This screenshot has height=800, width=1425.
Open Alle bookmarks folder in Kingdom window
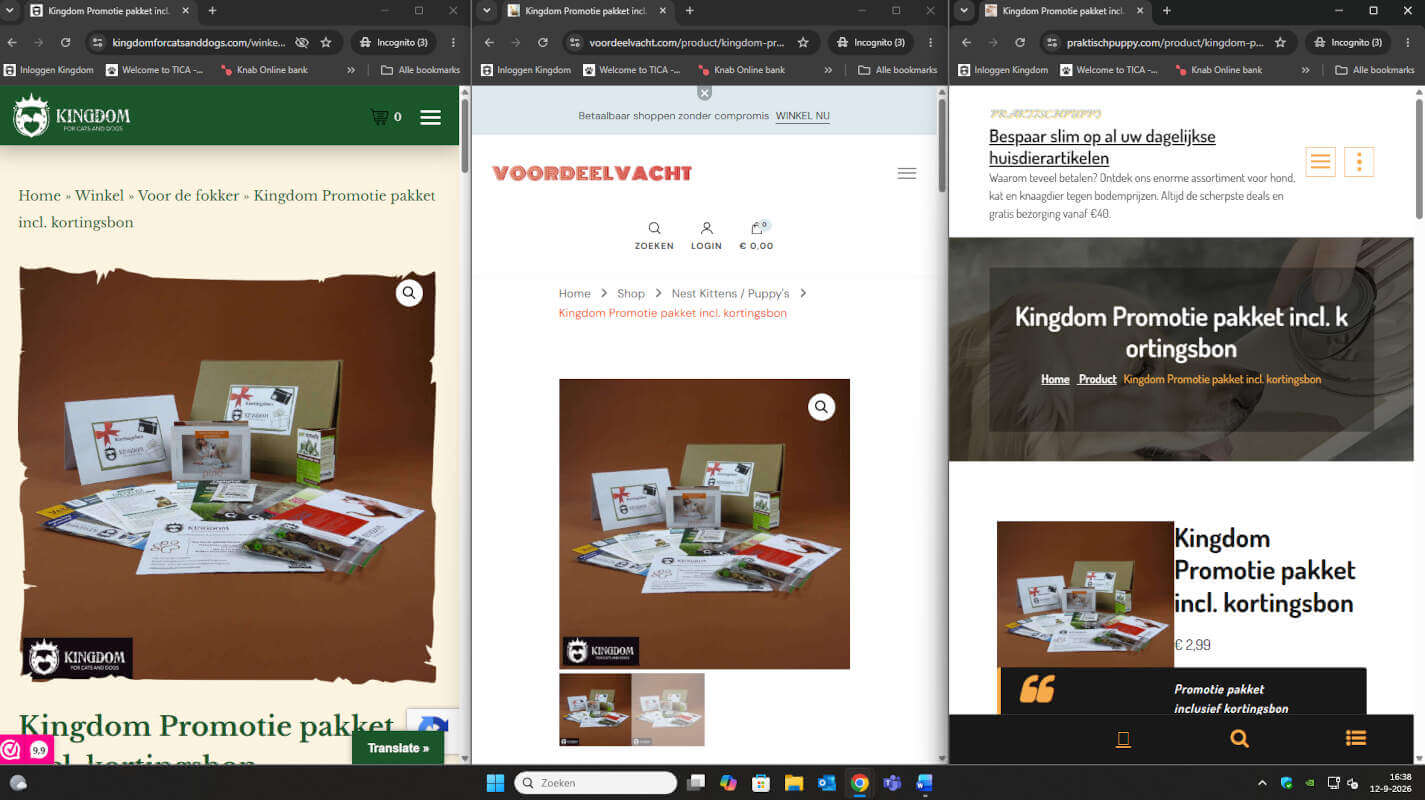tap(420, 70)
